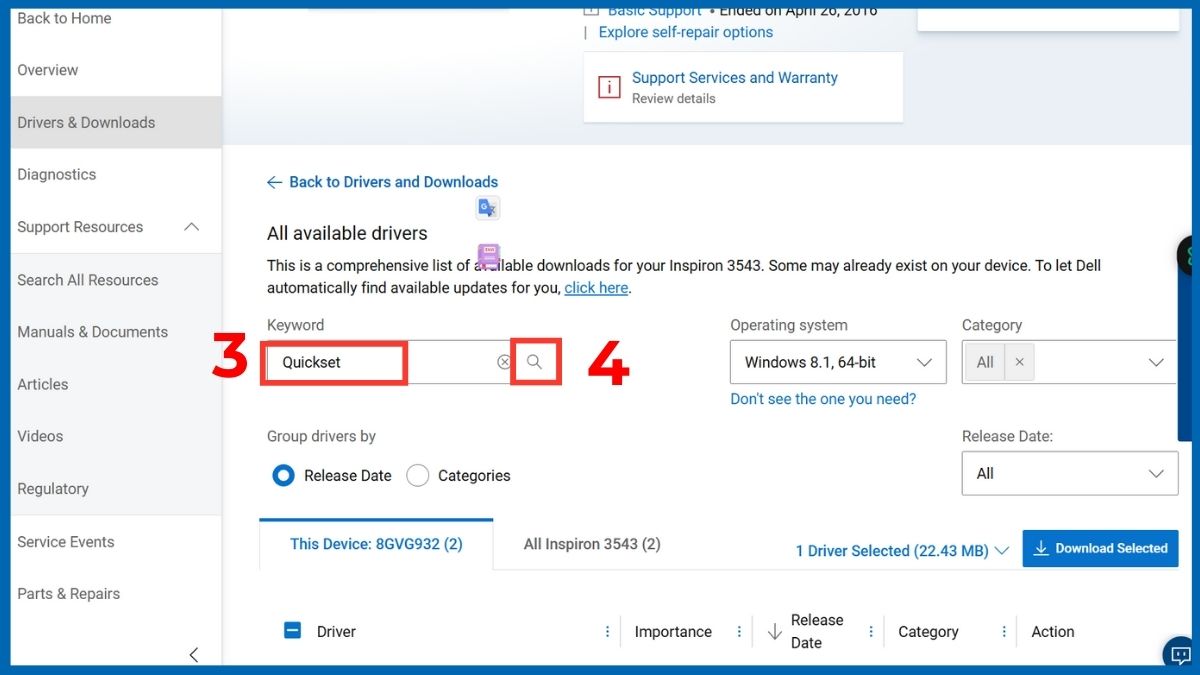Image resolution: width=1200 pixels, height=675 pixels.
Task: Open the Operating system dropdown
Action: [x=838, y=362]
